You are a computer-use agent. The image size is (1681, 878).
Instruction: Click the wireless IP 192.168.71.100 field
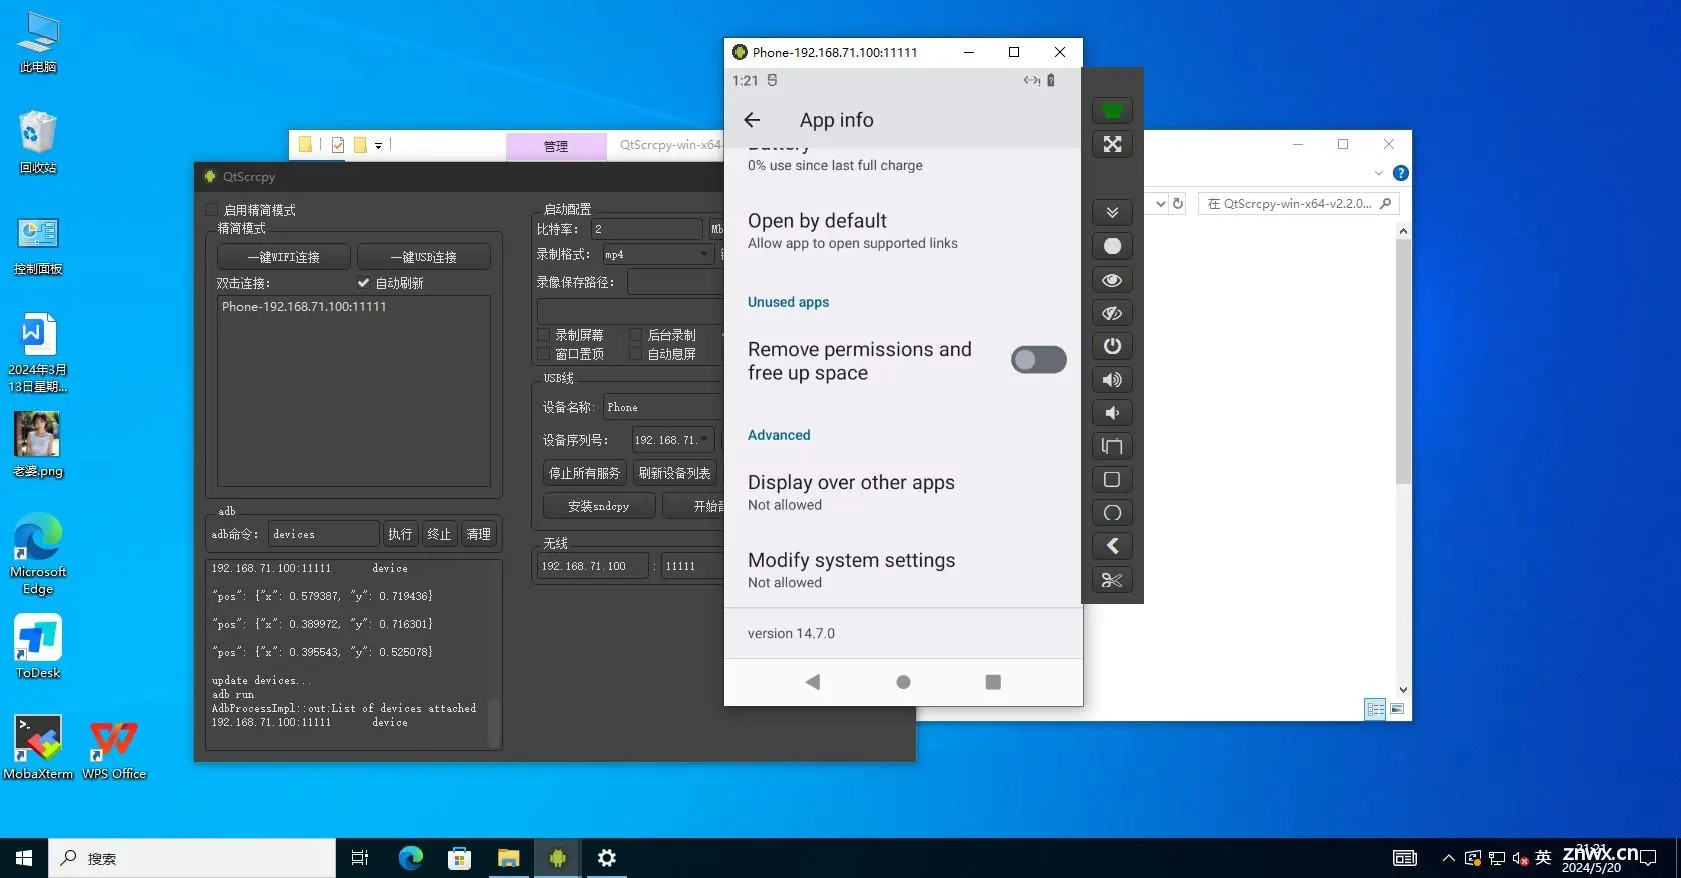pyautogui.click(x=593, y=566)
